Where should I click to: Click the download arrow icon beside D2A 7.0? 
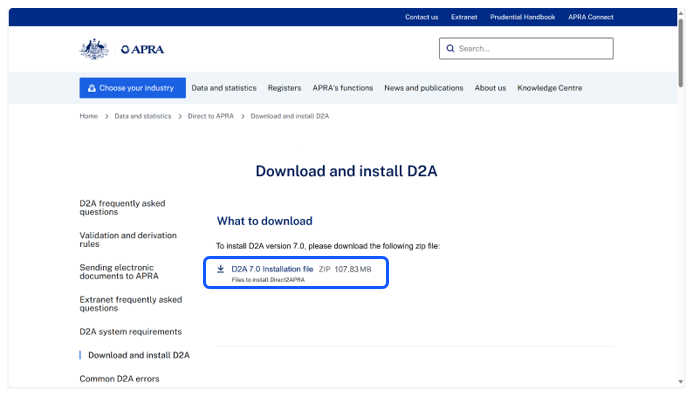(221, 269)
